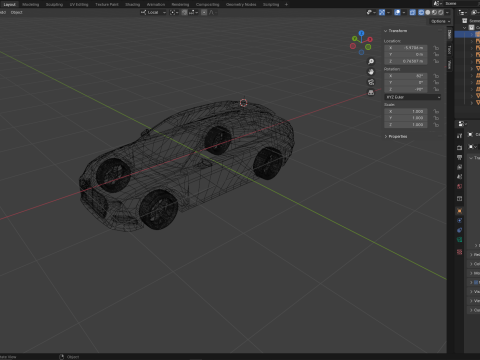Viewport: 480px width, 360px height.
Task: Lock Location X with the padlock
Action: tap(436, 48)
